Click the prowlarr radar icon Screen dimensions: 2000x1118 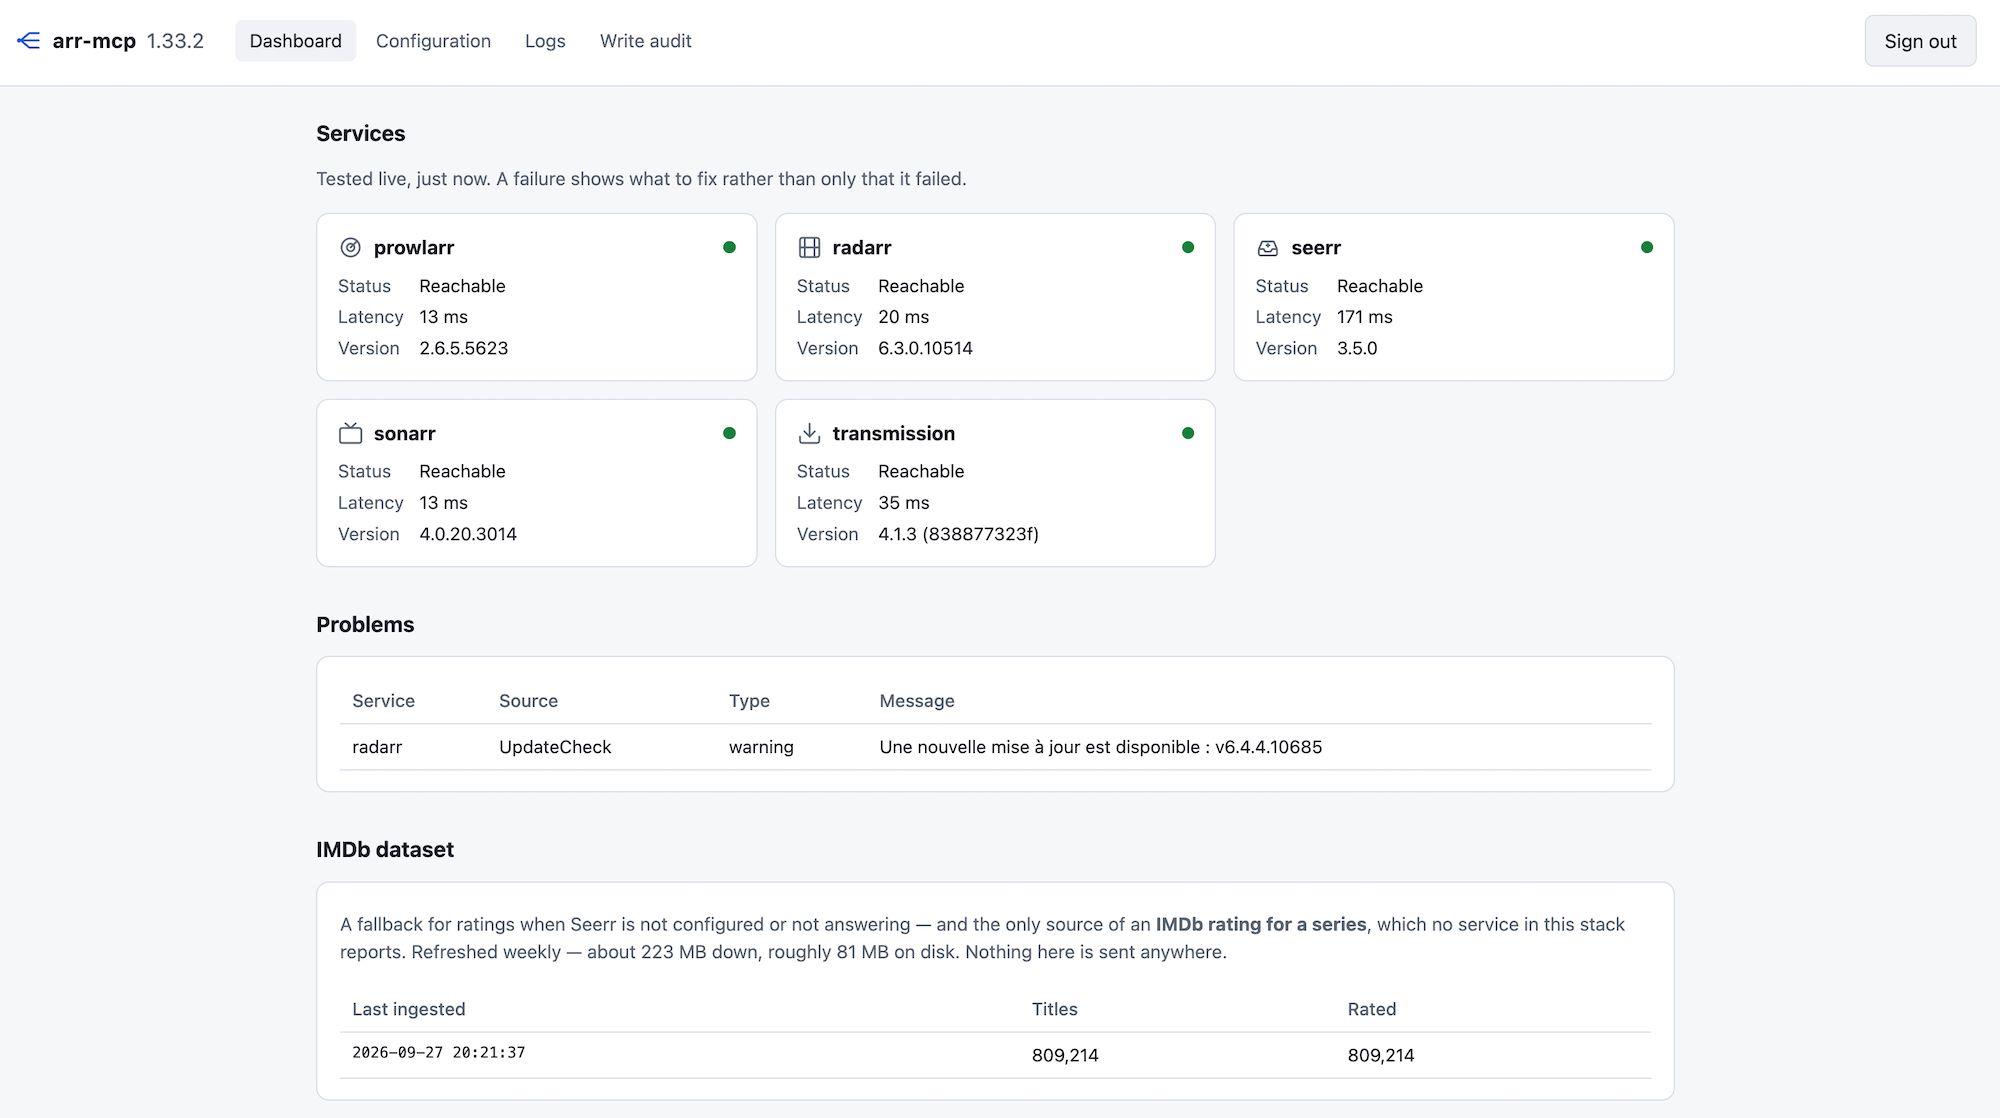(x=350, y=248)
